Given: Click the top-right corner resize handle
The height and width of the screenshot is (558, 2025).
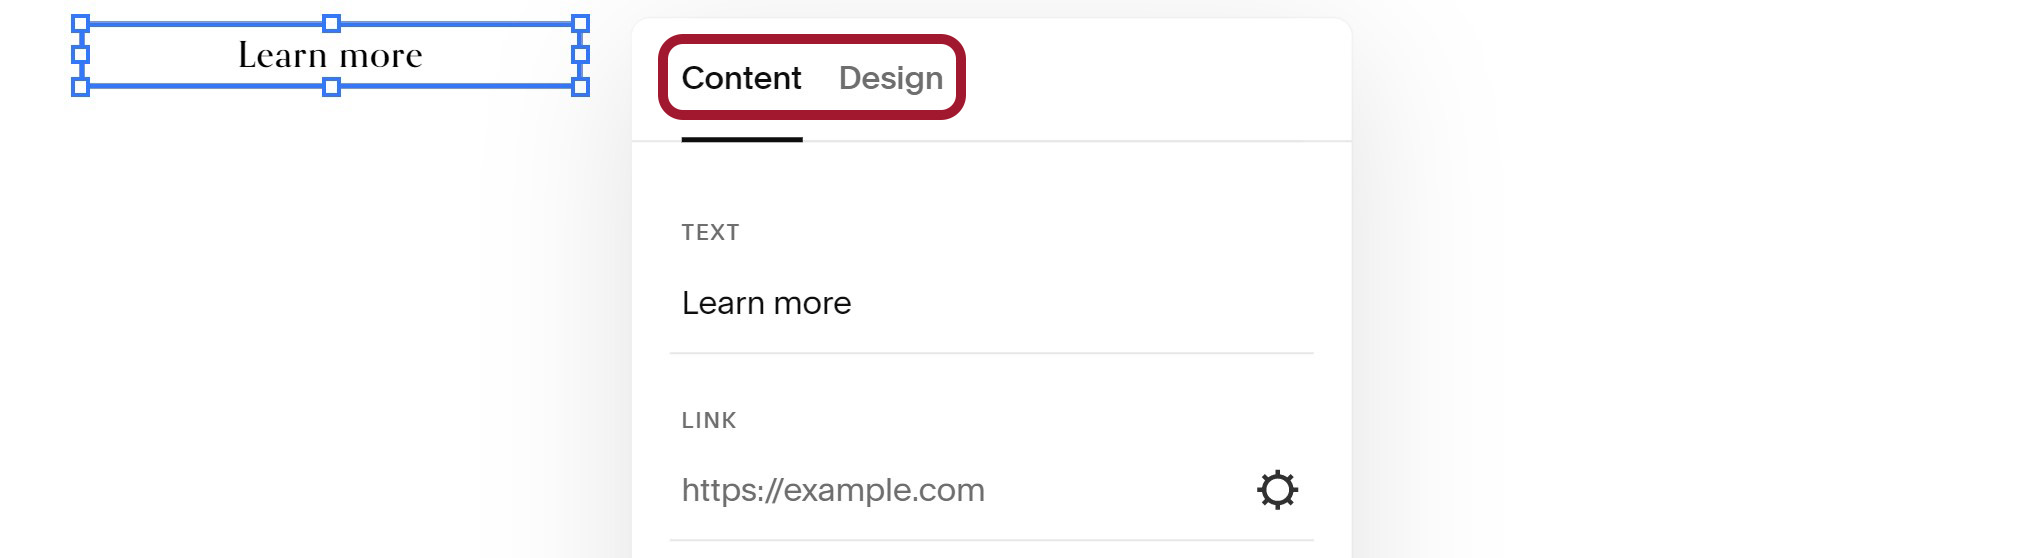Looking at the screenshot, I should [x=580, y=23].
